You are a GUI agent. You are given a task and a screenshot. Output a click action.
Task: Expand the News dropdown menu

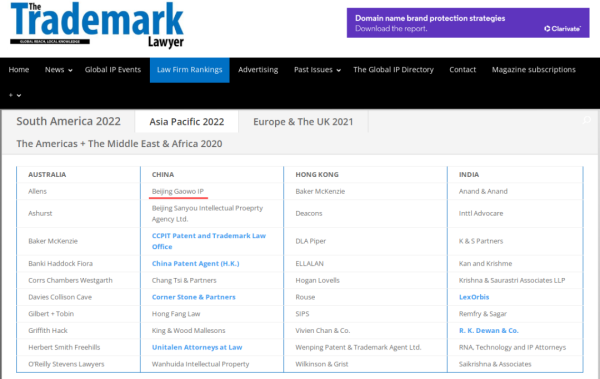(x=59, y=70)
